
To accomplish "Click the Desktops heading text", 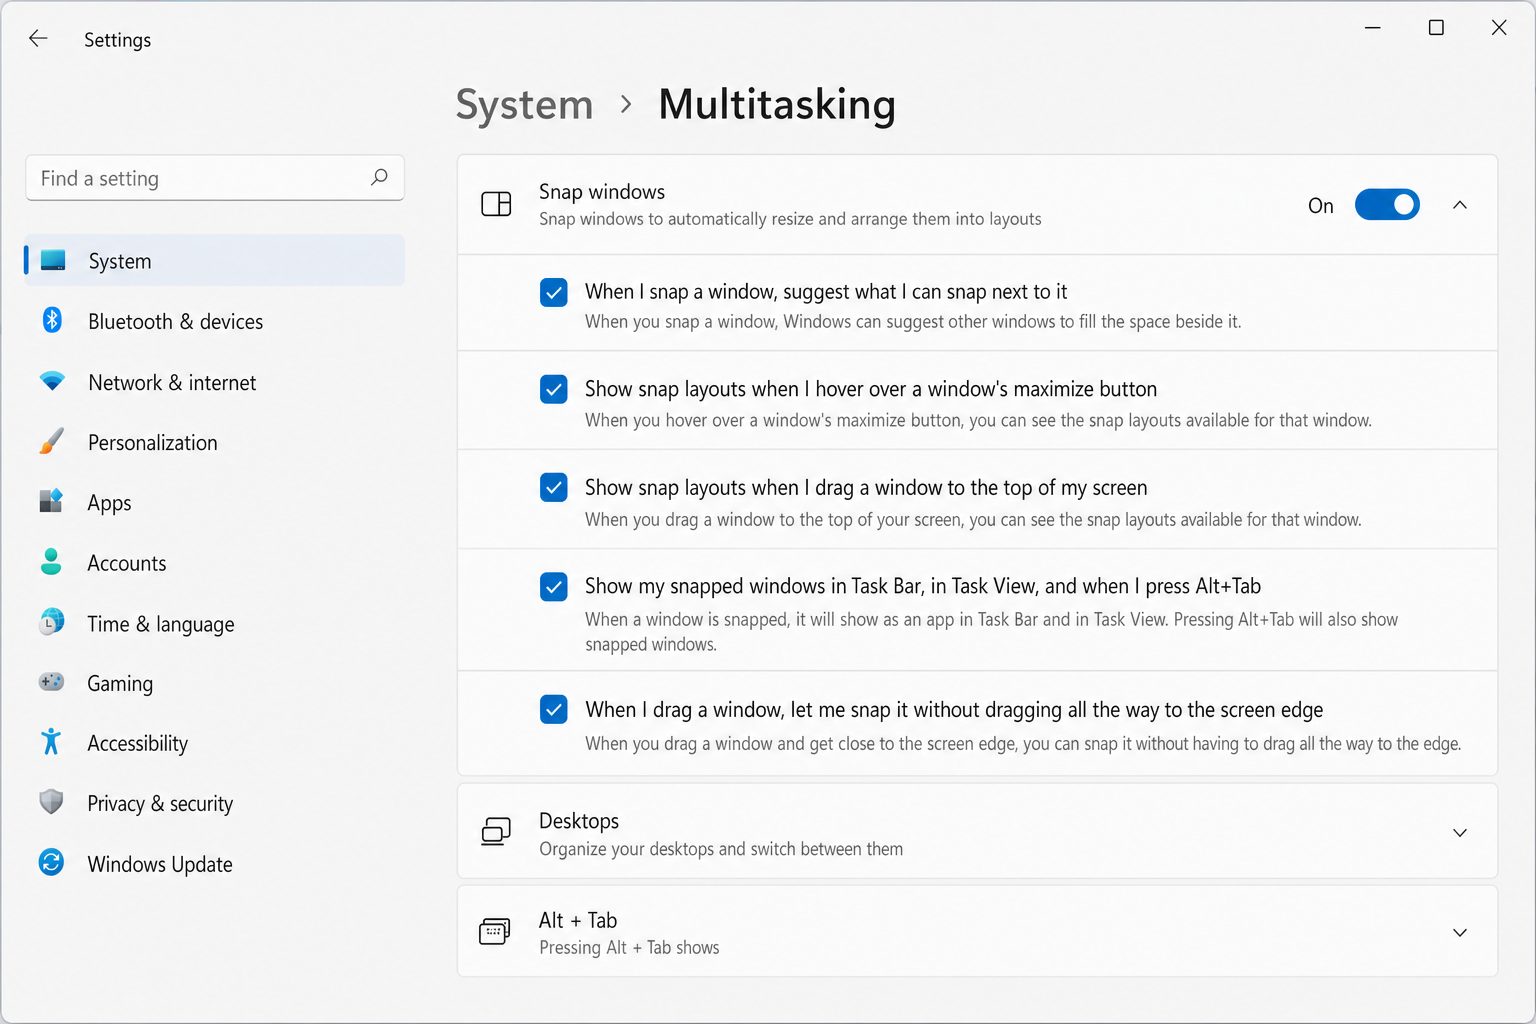I will tap(579, 821).
